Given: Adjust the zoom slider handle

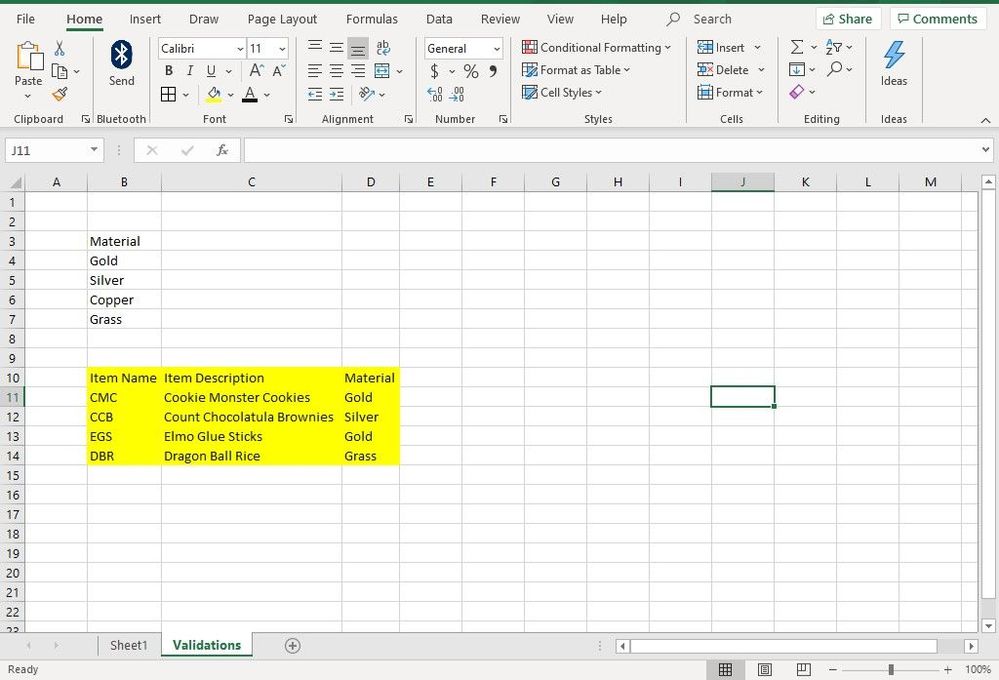Looking at the screenshot, I should tap(891, 669).
